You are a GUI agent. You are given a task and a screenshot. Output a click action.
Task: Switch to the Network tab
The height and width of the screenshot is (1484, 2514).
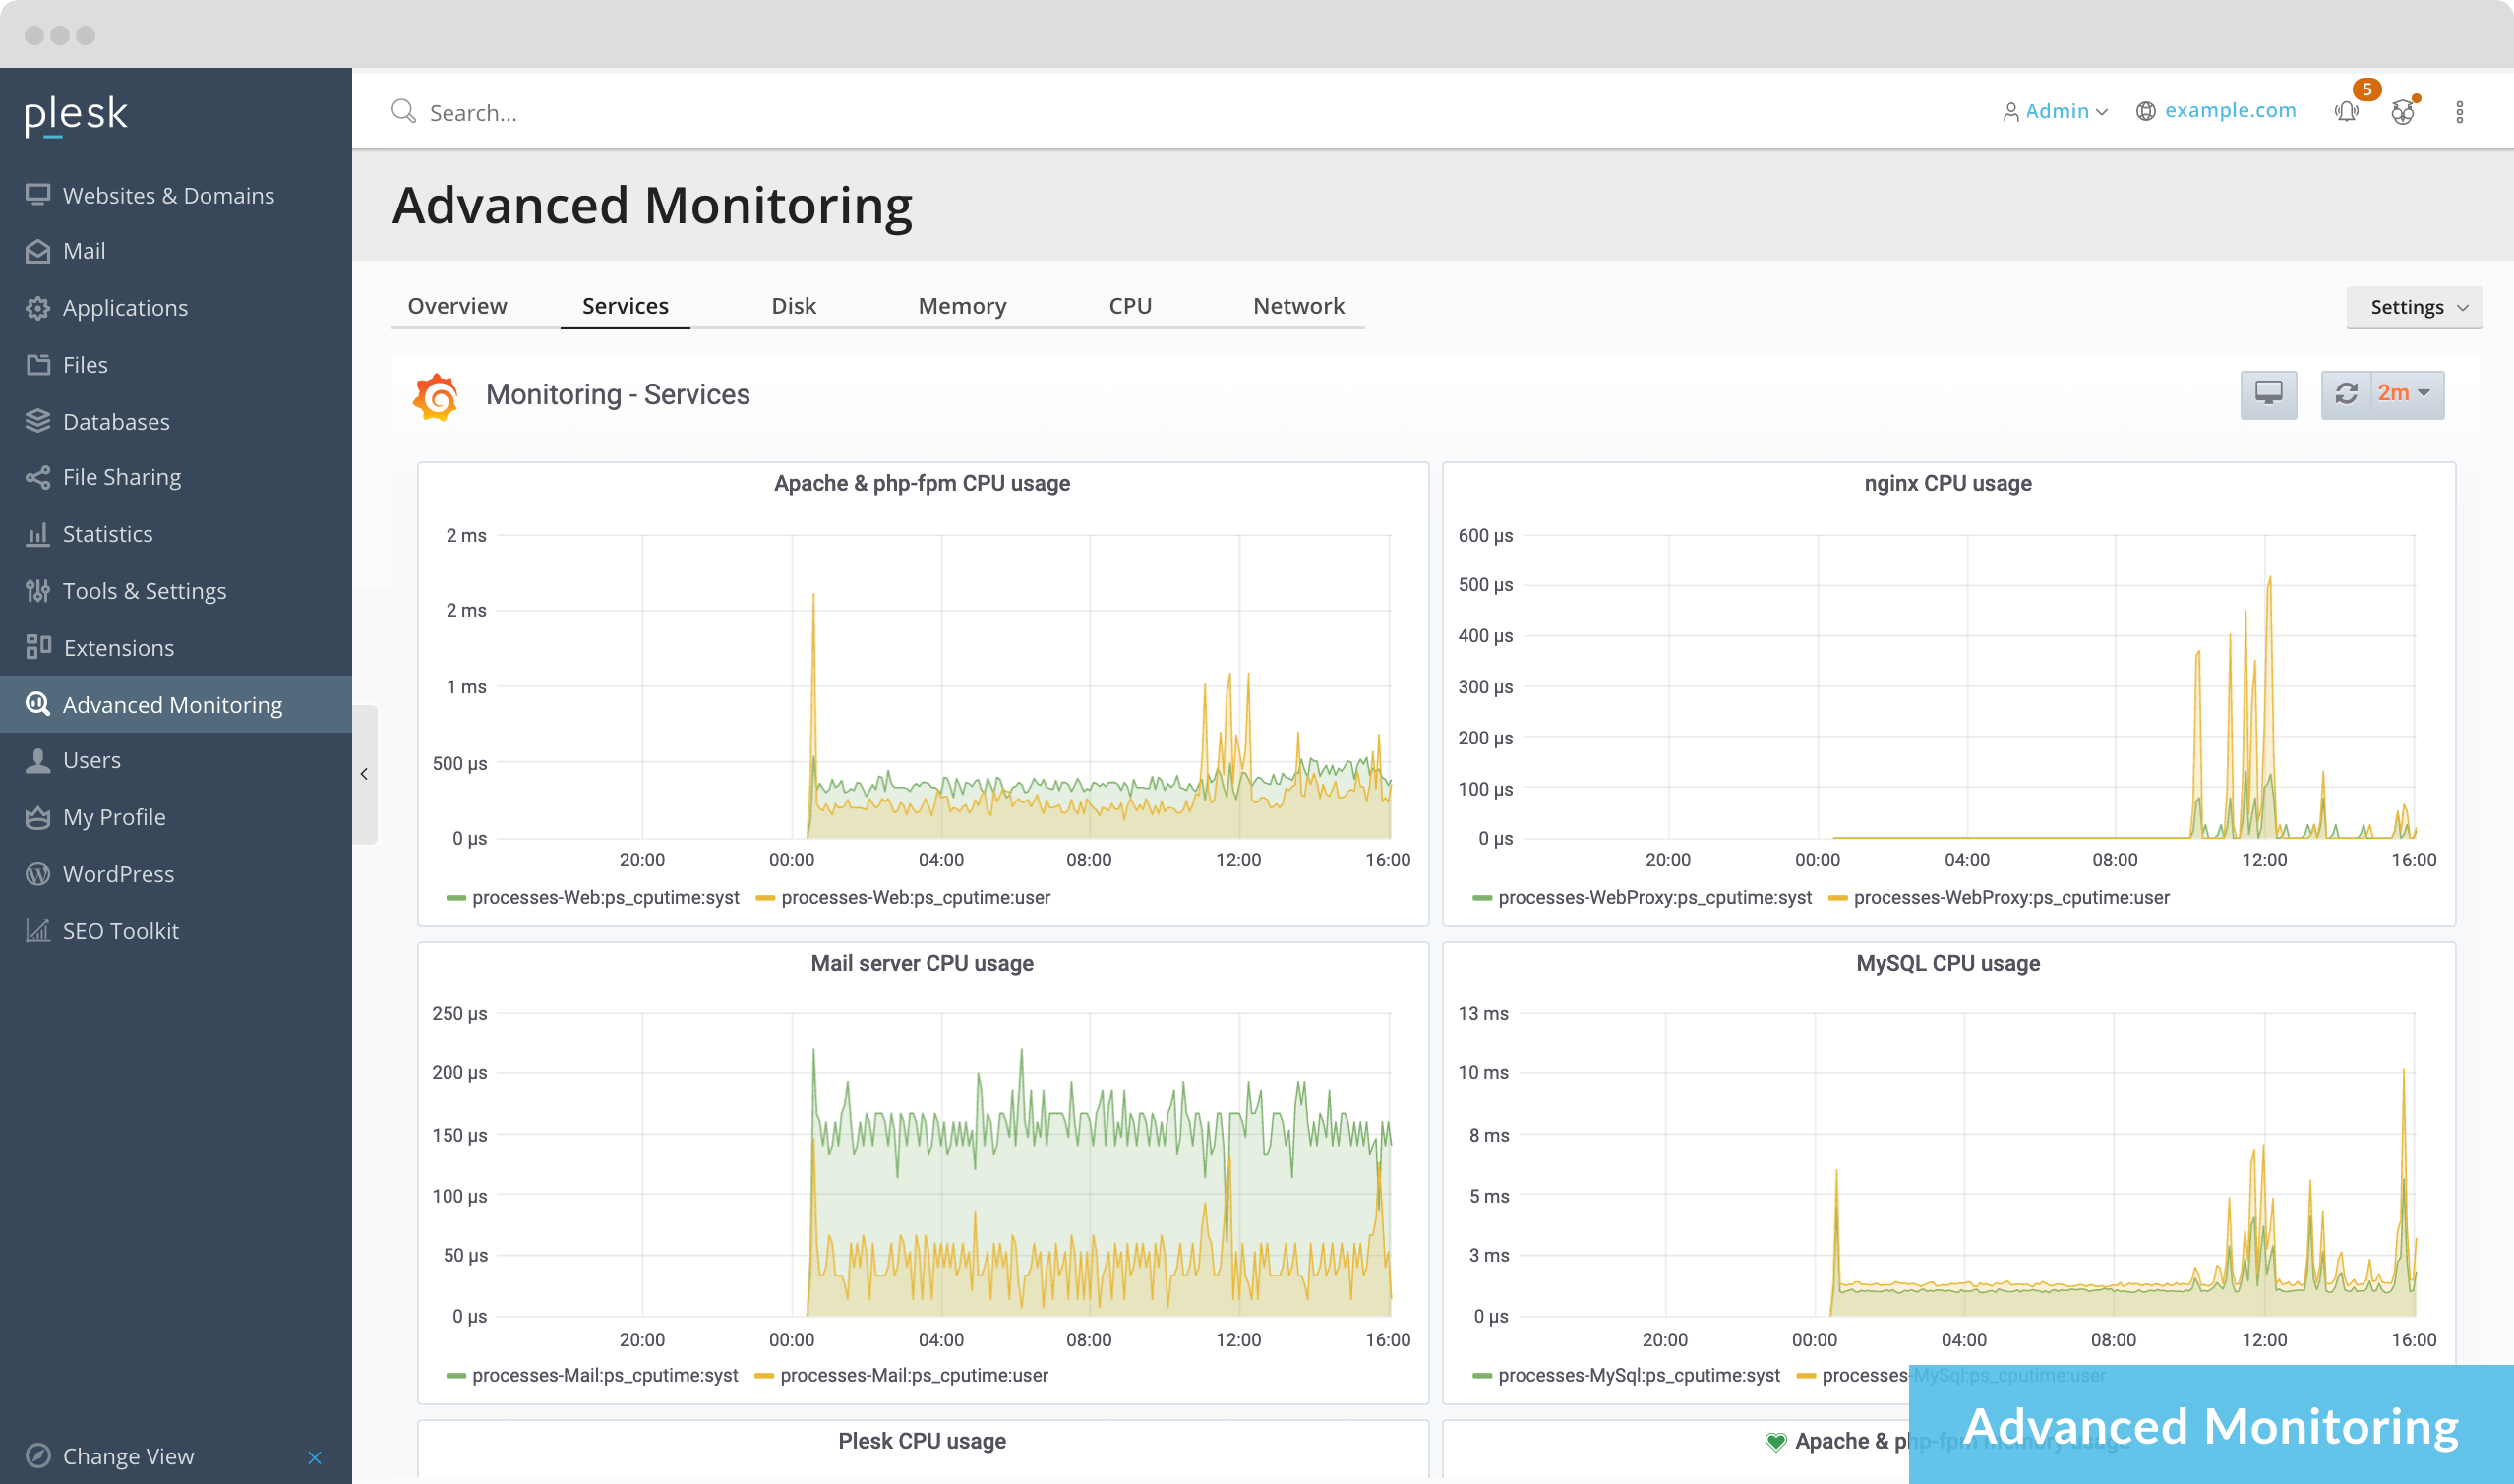1297,306
